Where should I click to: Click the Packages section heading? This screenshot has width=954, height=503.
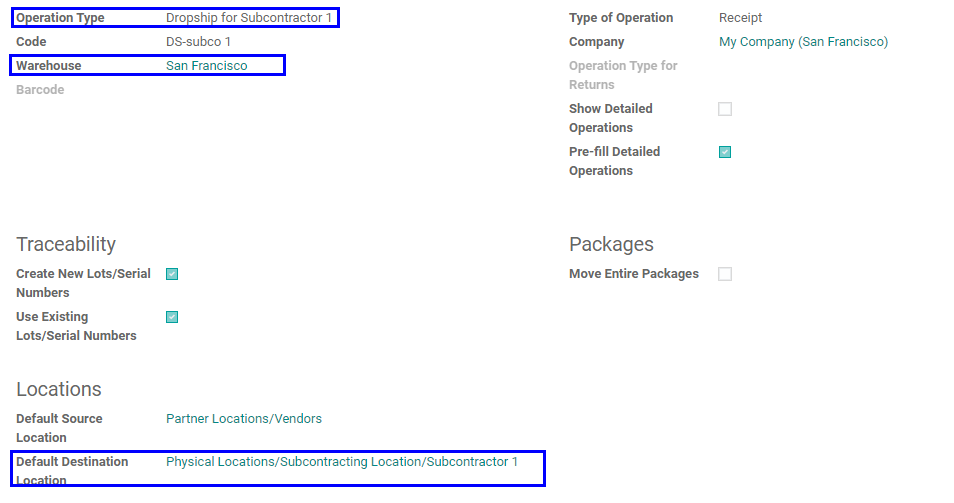(x=611, y=244)
